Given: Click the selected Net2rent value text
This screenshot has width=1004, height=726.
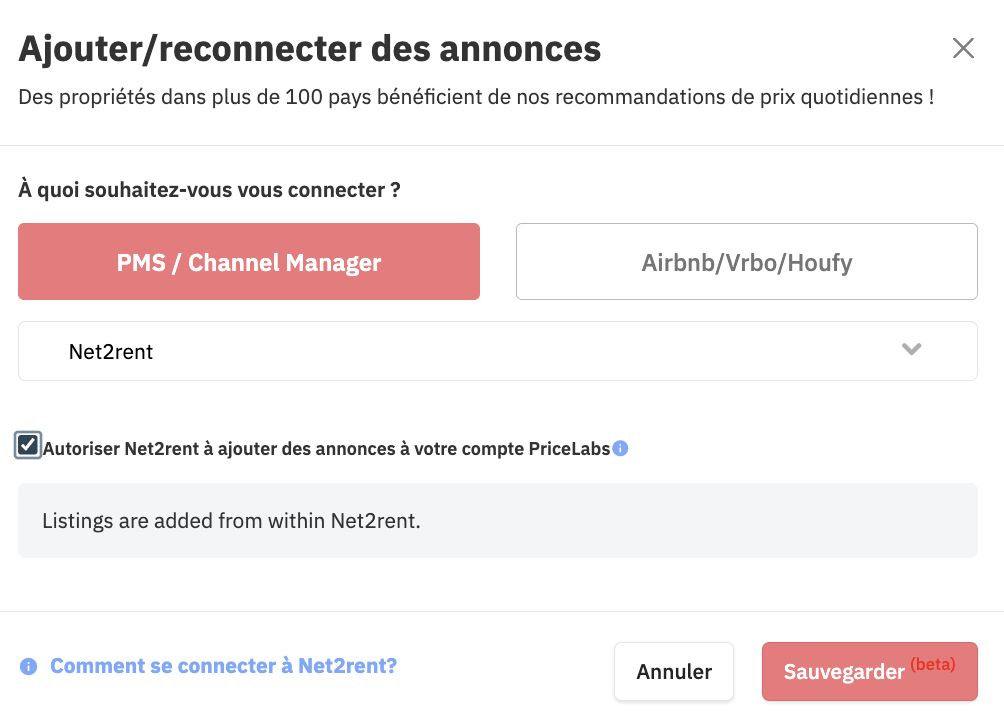Looking at the screenshot, I should 111,351.
